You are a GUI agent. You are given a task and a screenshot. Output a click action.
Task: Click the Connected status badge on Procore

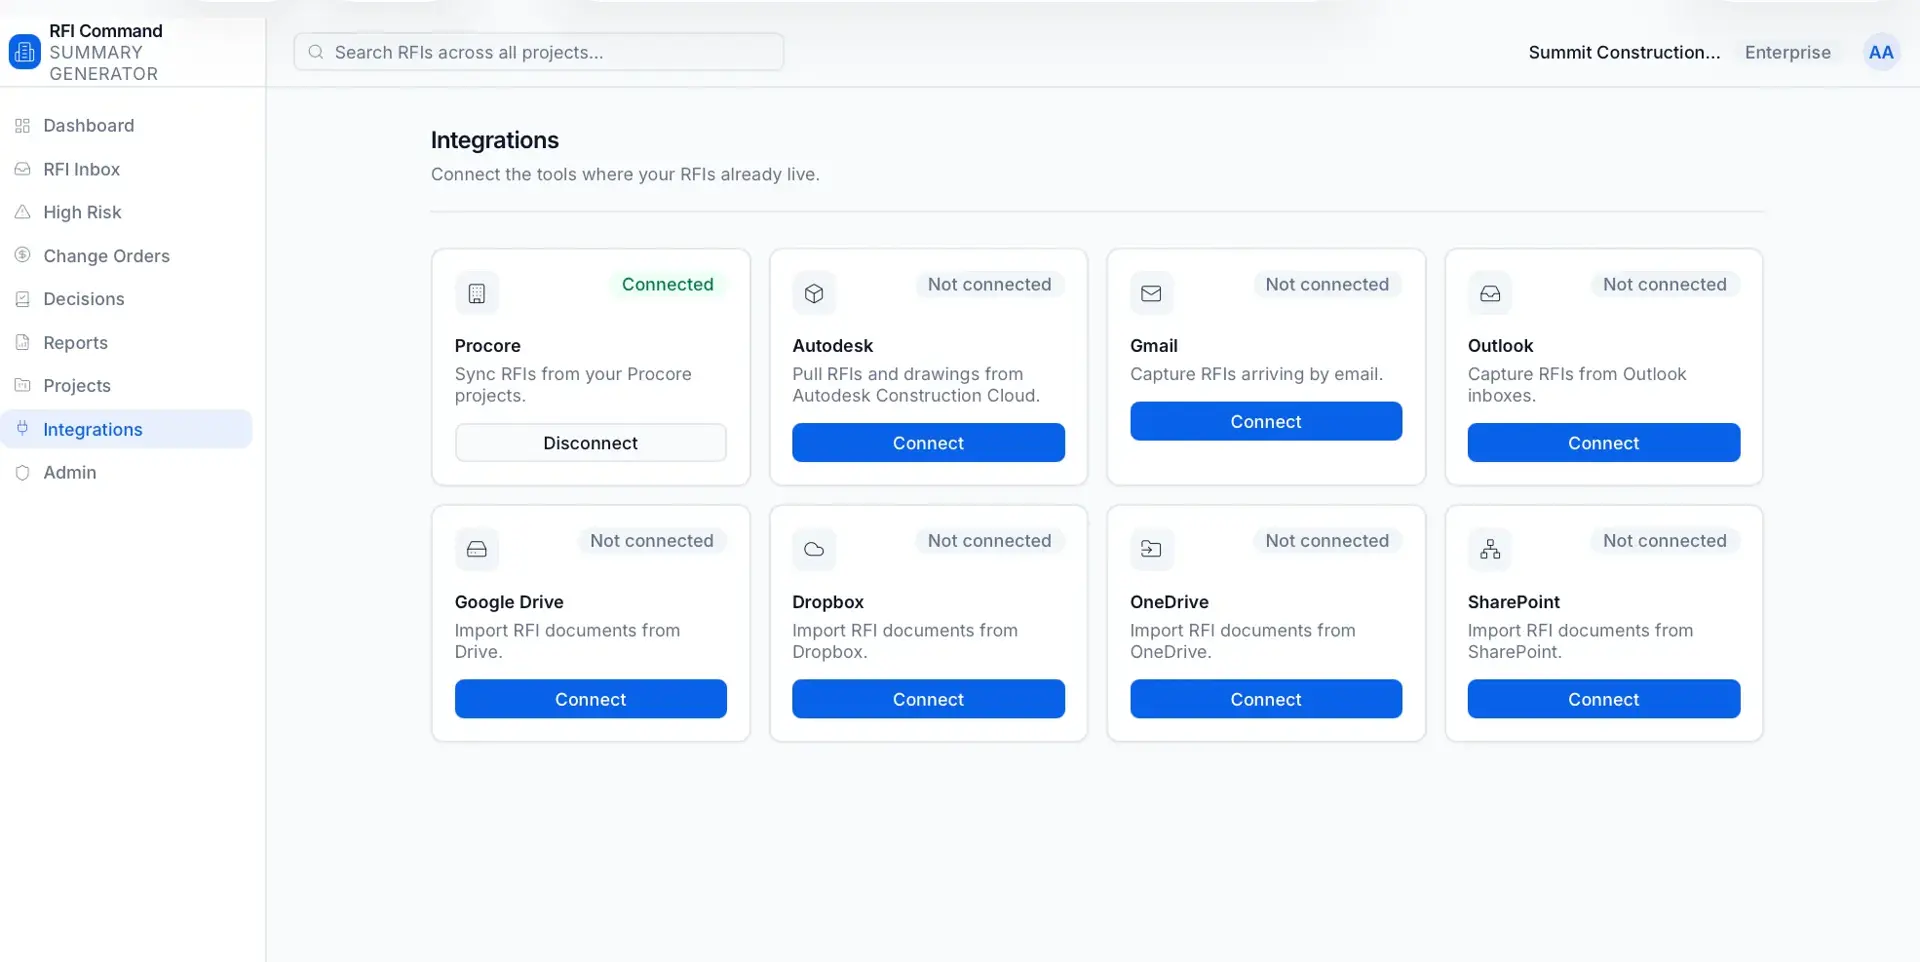[x=667, y=284]
